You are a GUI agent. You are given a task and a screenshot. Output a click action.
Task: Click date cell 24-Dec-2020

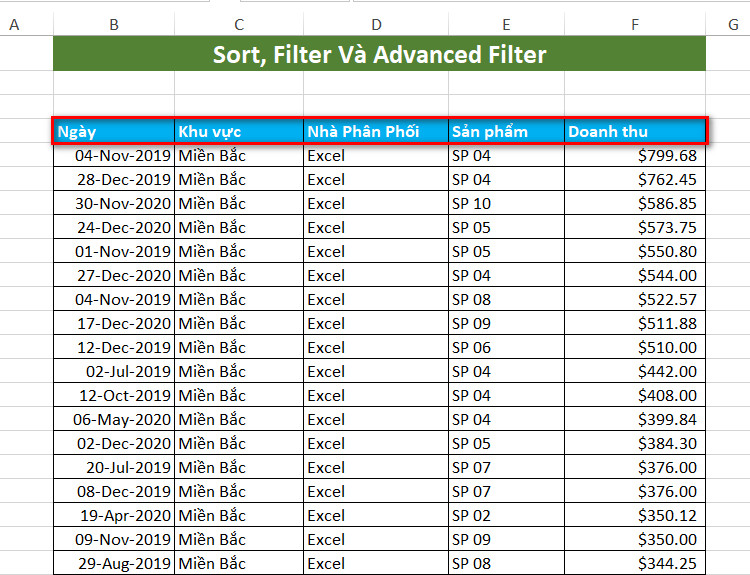click(x=114, y=227)
